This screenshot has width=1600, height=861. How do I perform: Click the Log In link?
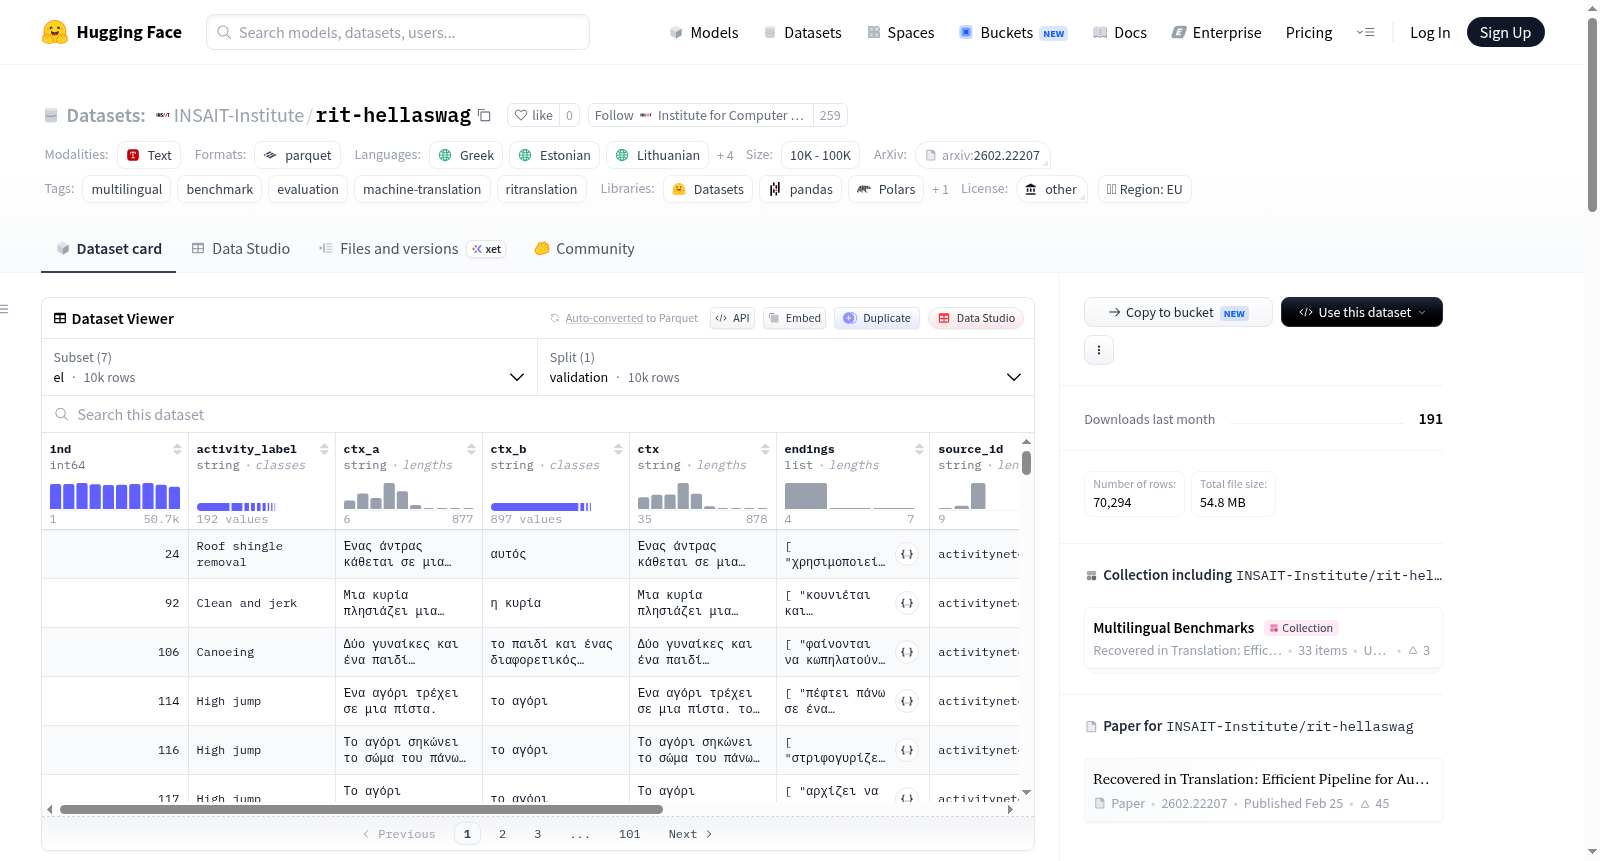click(x=1430, y=32)
